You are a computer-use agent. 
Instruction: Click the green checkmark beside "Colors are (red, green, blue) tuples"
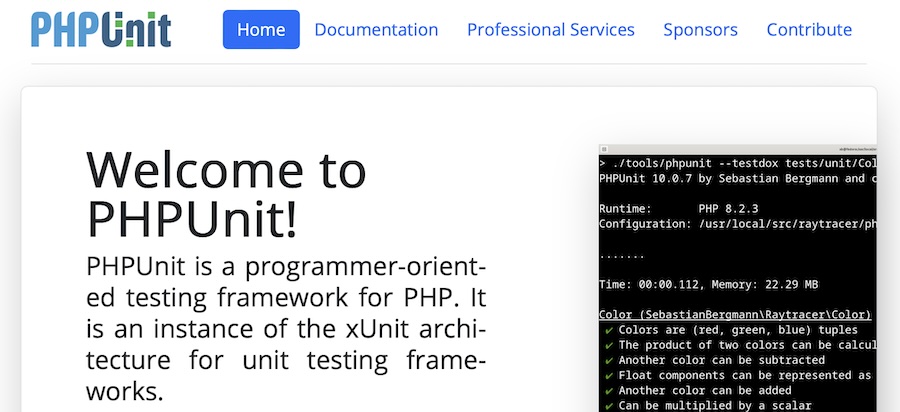click(x=608, y=330)
